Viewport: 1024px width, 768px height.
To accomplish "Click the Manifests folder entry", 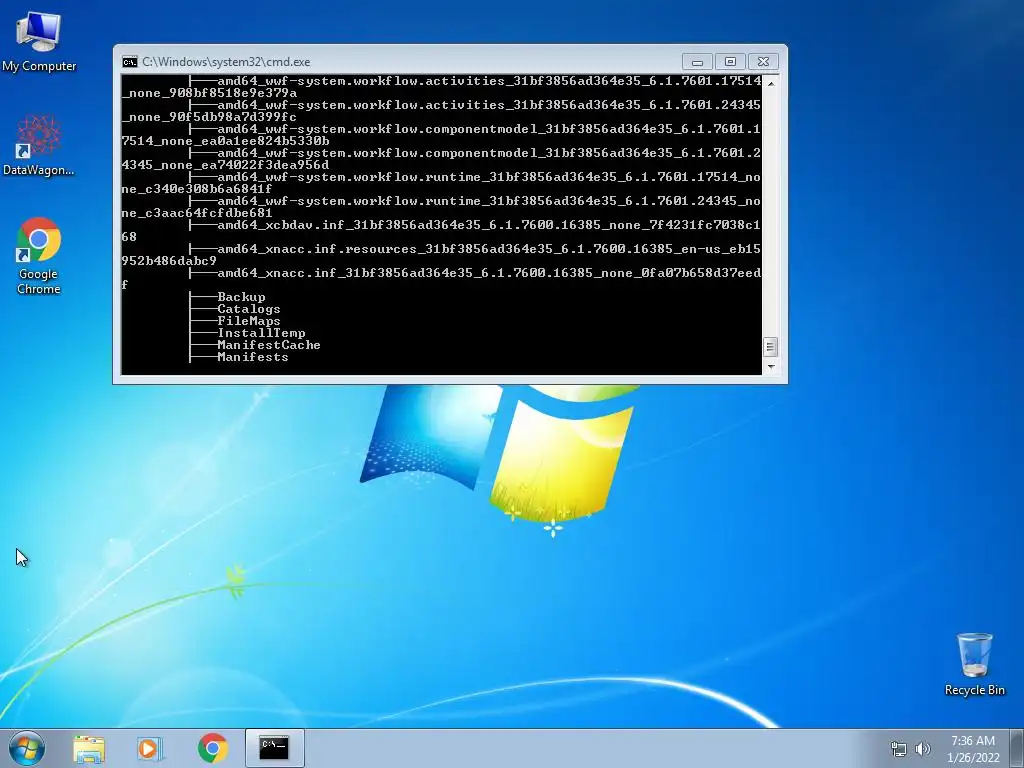I will click(253, 357).
